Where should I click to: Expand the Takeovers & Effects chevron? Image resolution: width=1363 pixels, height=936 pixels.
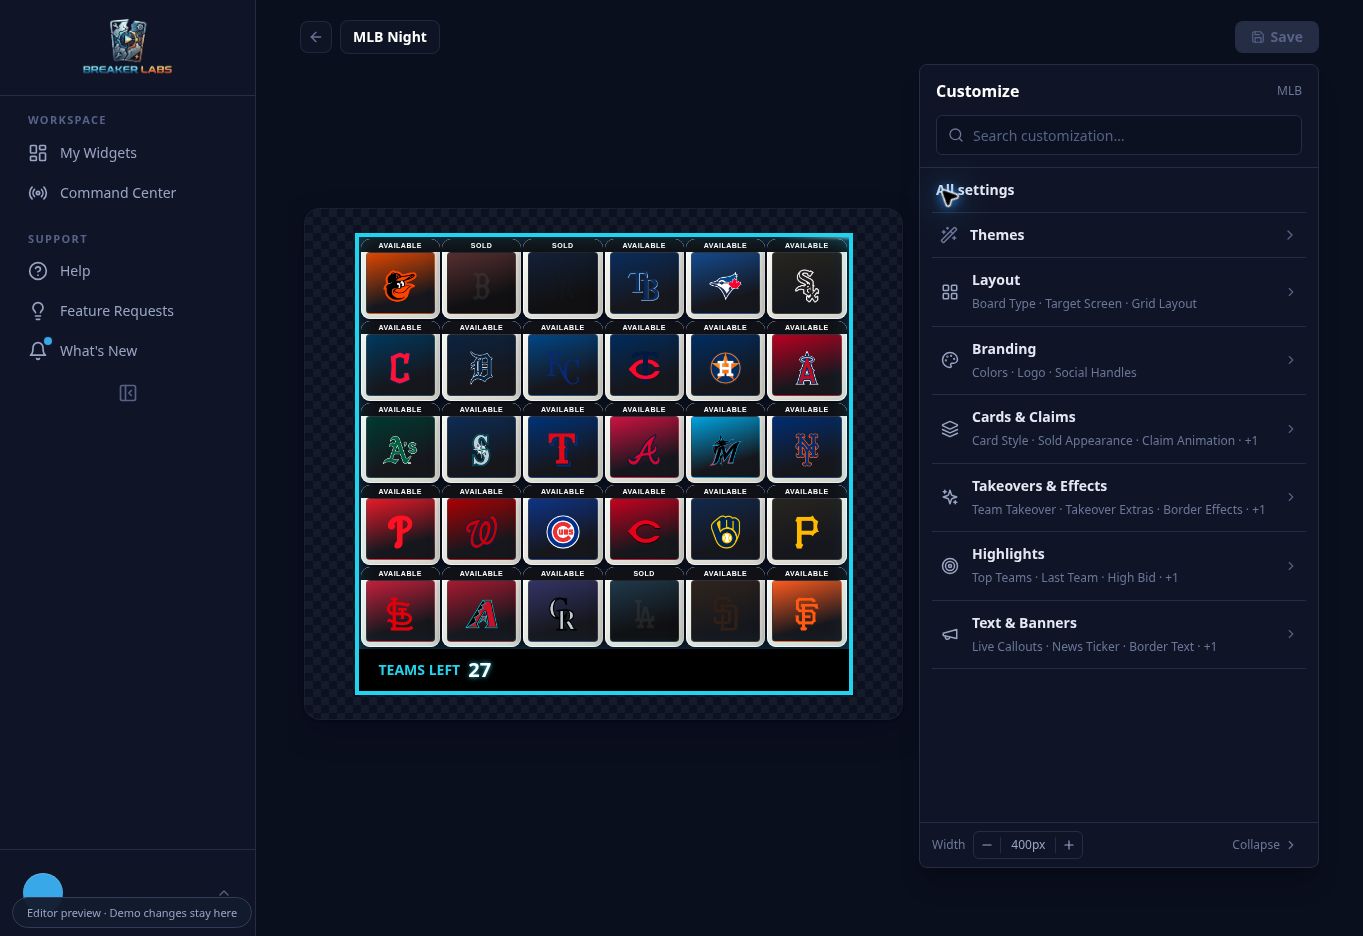[x=1290, y=497]
